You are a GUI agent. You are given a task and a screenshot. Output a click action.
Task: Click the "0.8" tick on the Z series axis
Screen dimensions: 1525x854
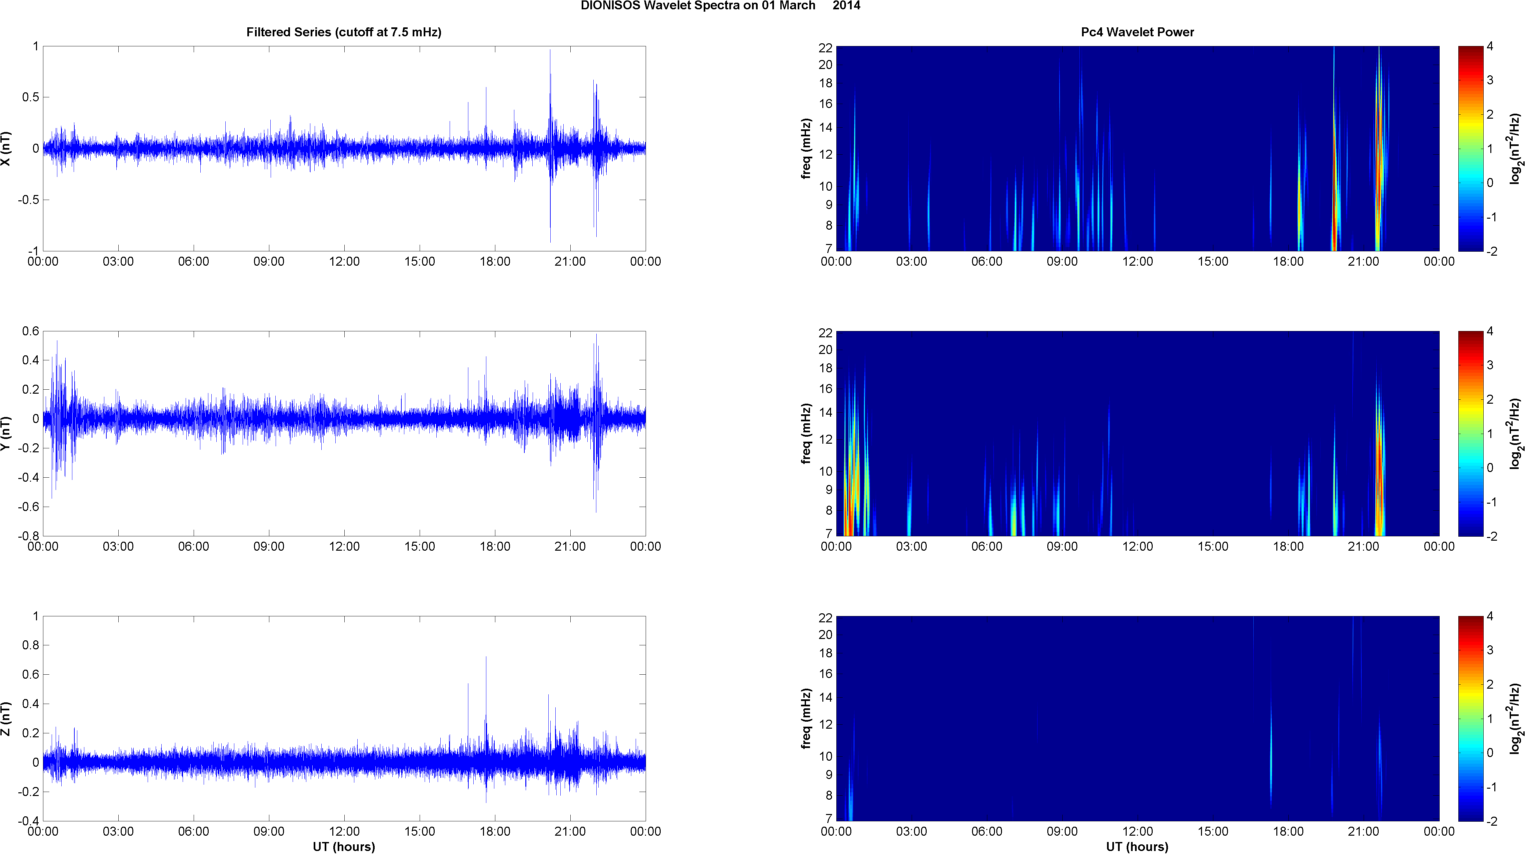point(29,645)
